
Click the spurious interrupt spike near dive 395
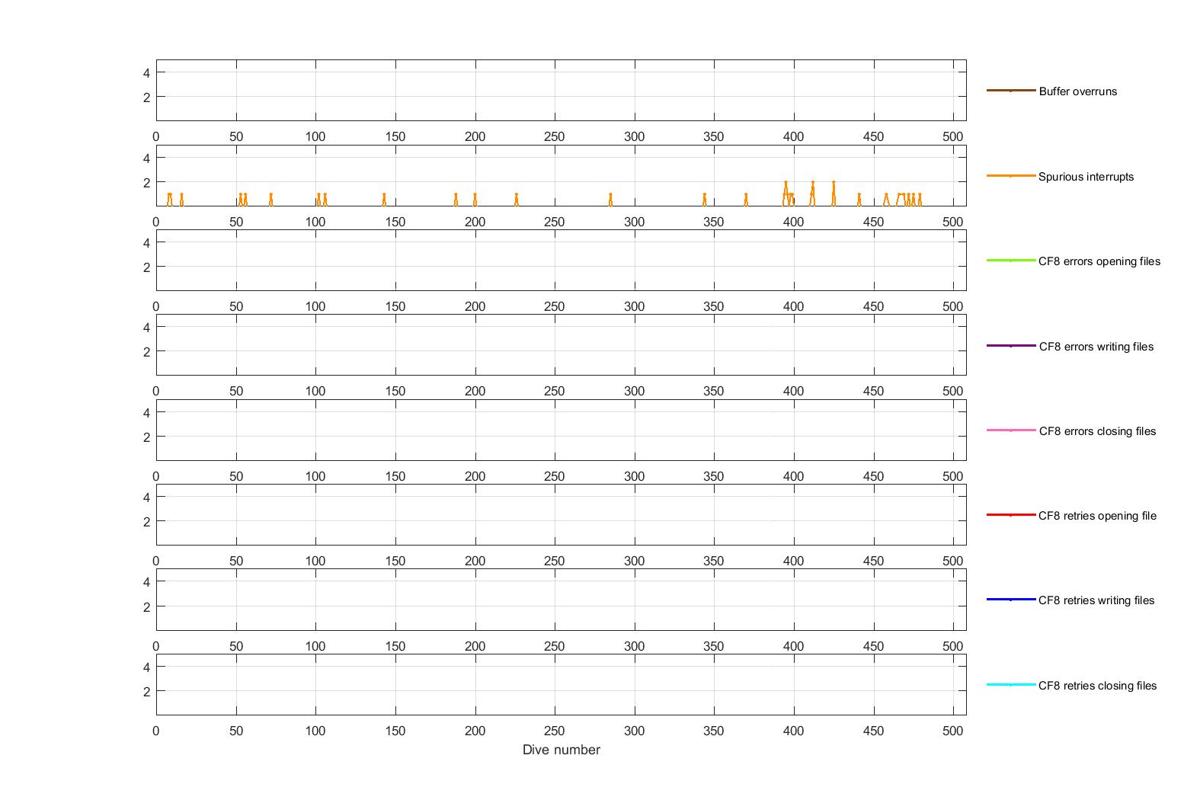coord(786,193)
